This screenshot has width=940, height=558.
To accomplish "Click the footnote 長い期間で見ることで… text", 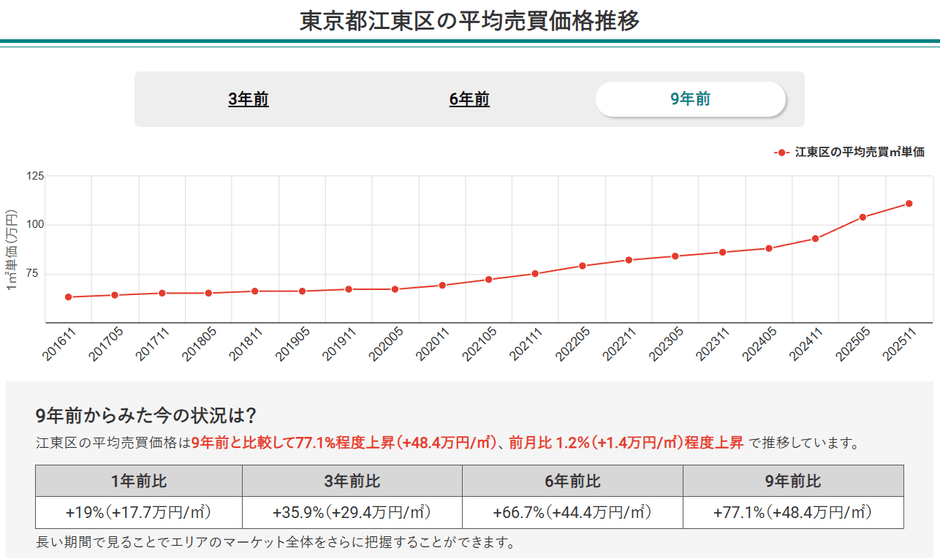I will pyautogui.click(x=276, y=543).
